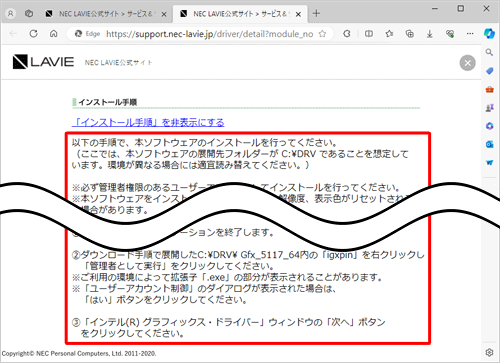Open sidebar Drop send icon

point(489,163)
